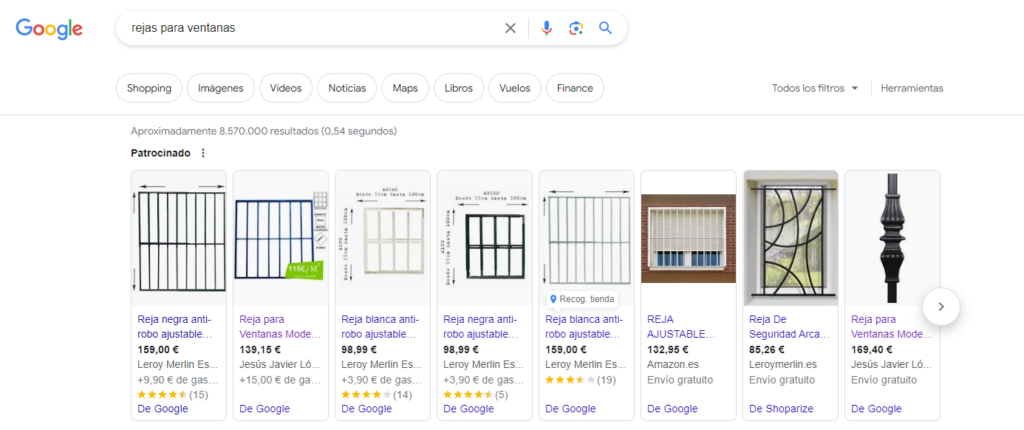Open the curved decorative grille image
Screen dimensions: 1024x430
[x=790, y=239]
